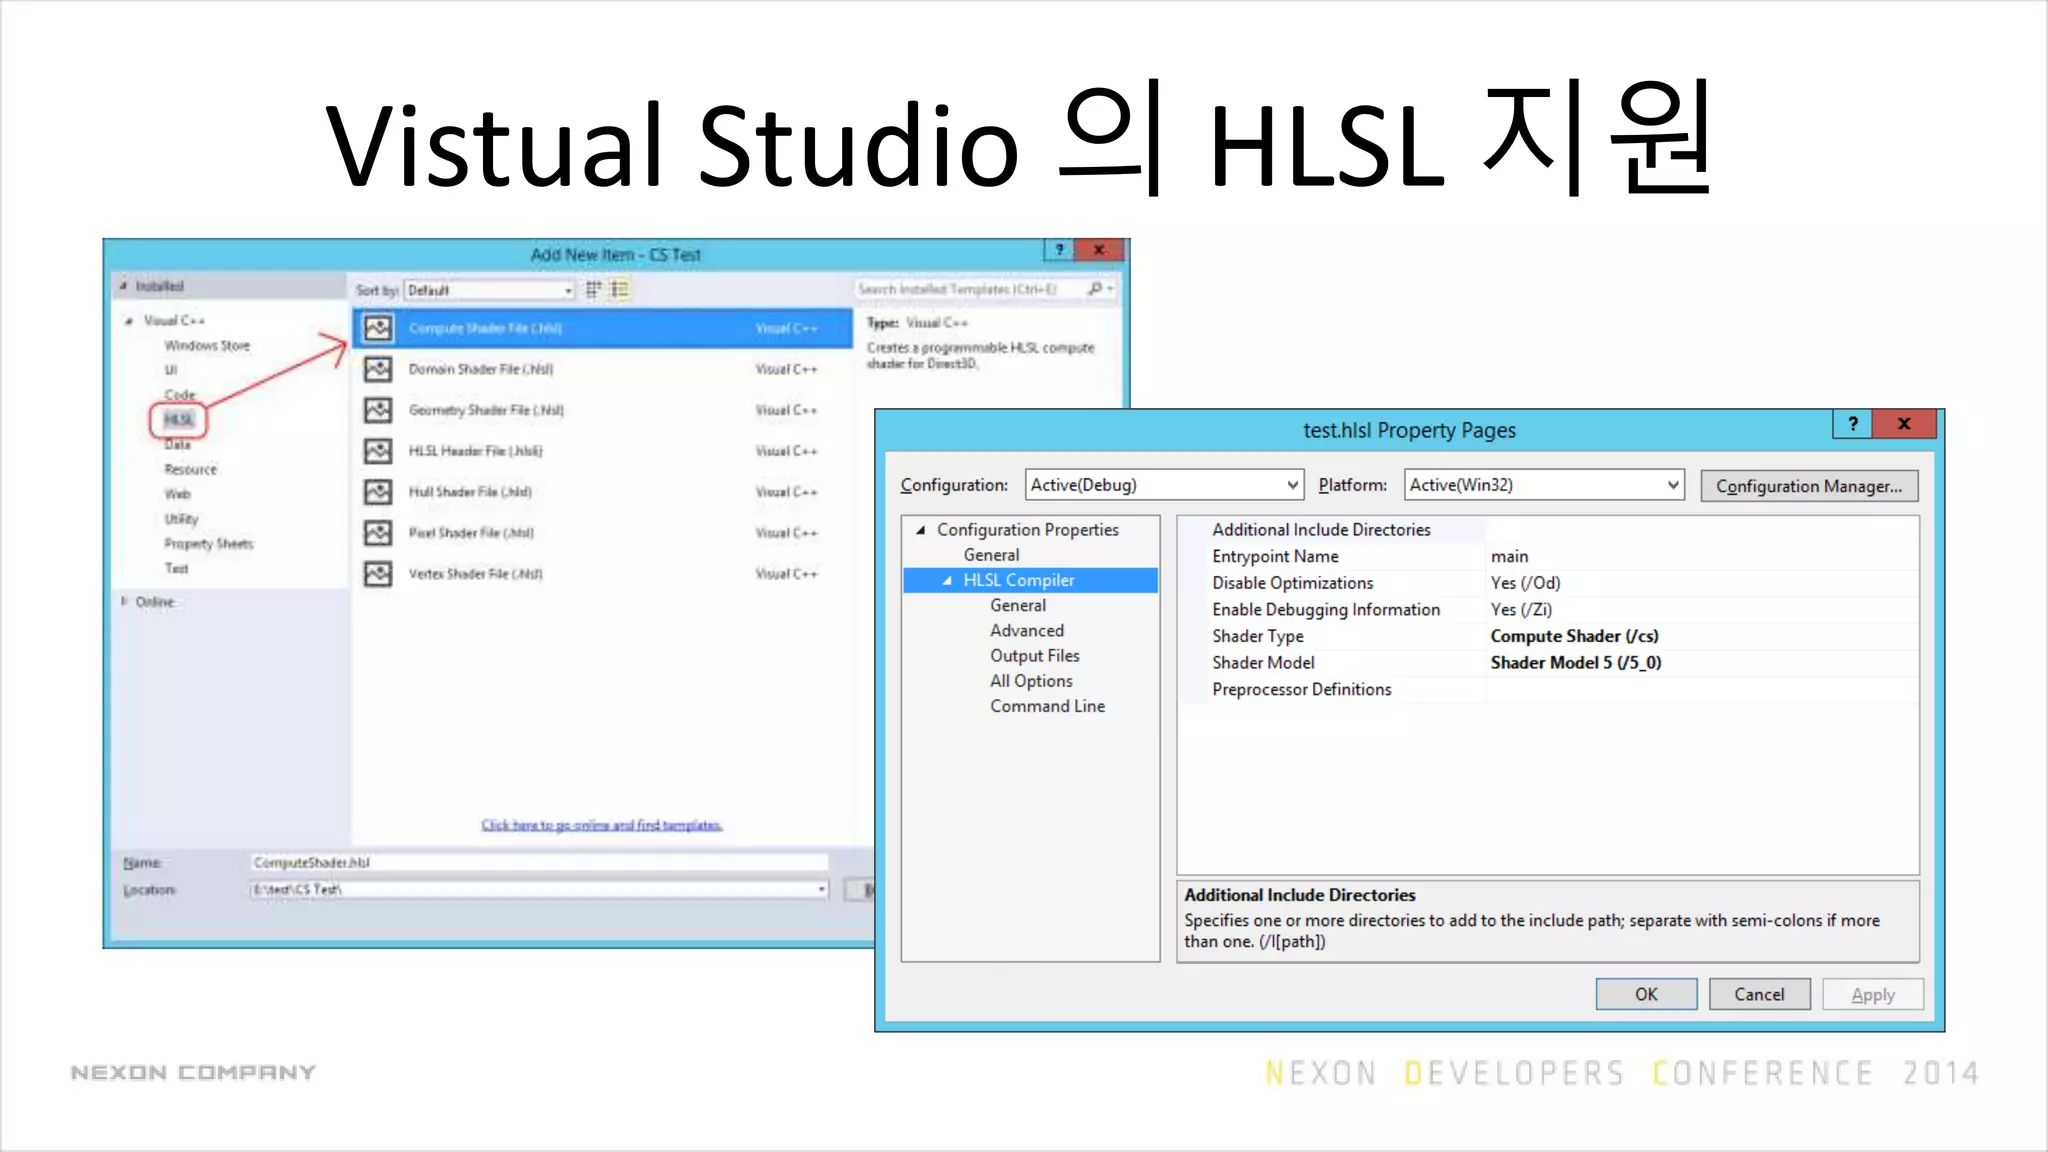This screenshot has height=1152, width=2048.
Task: Select the Additional Include Directories property
Action: 1321,530
